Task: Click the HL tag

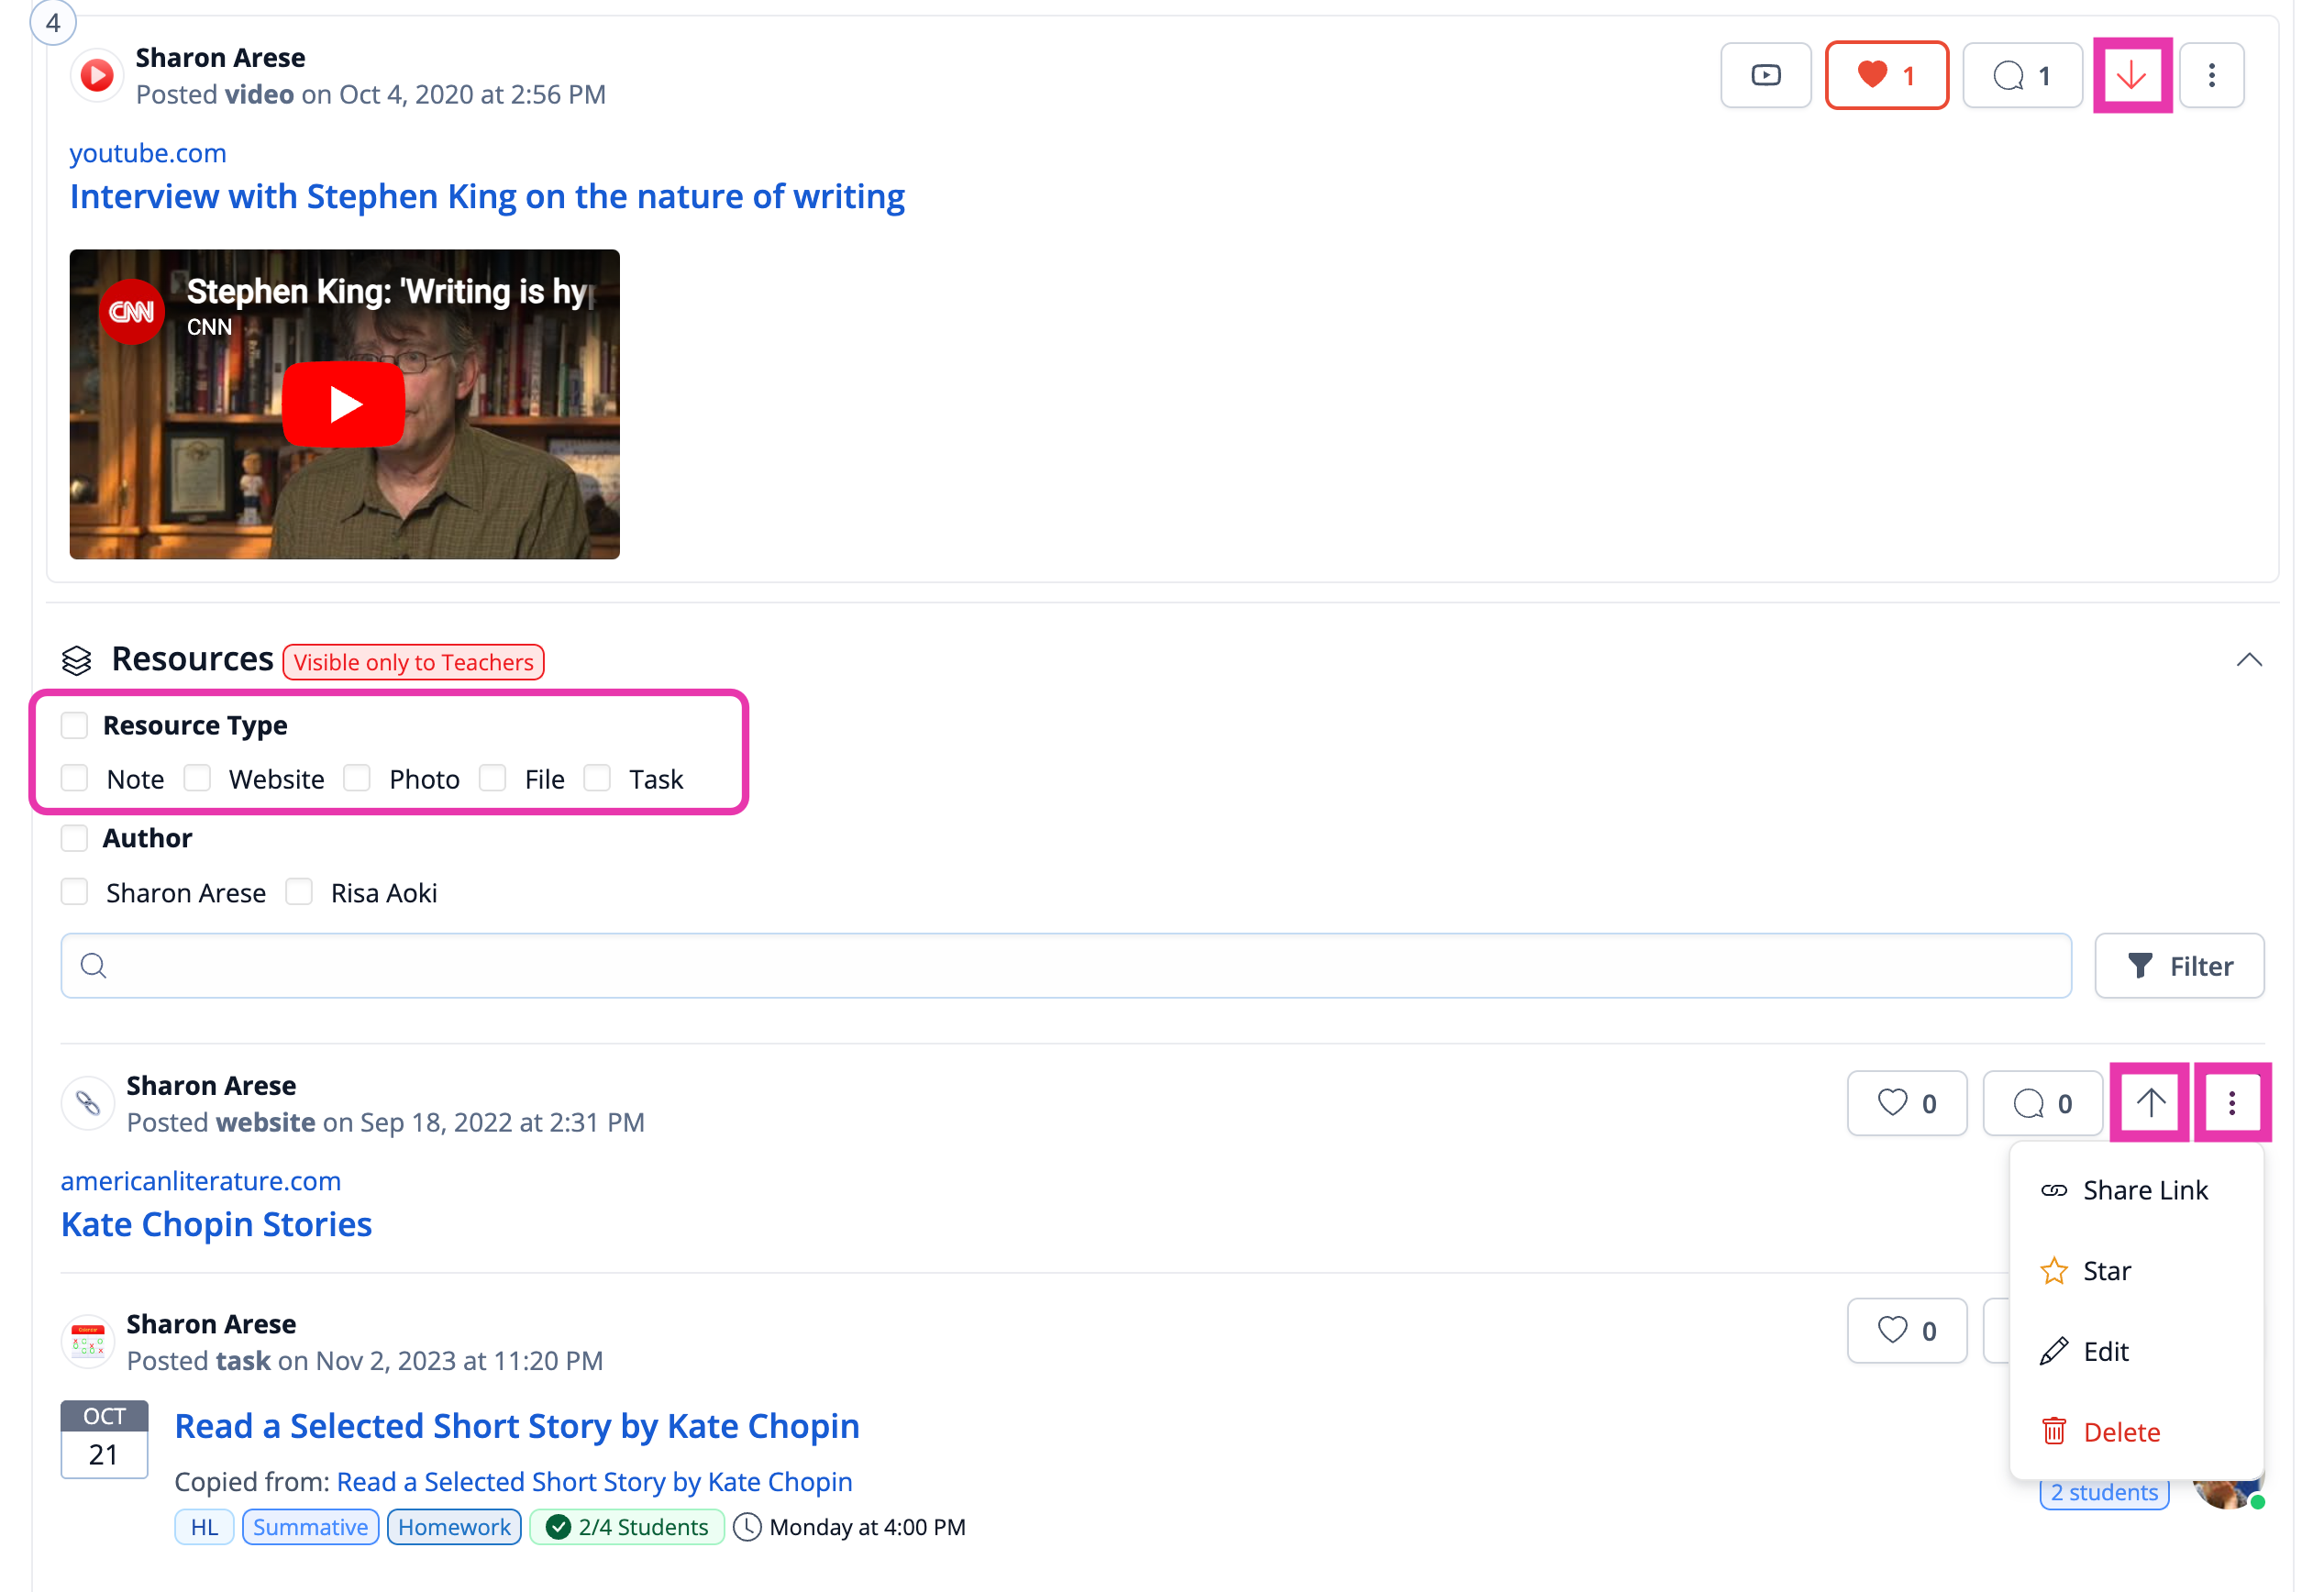Action: click(204, 1527)
